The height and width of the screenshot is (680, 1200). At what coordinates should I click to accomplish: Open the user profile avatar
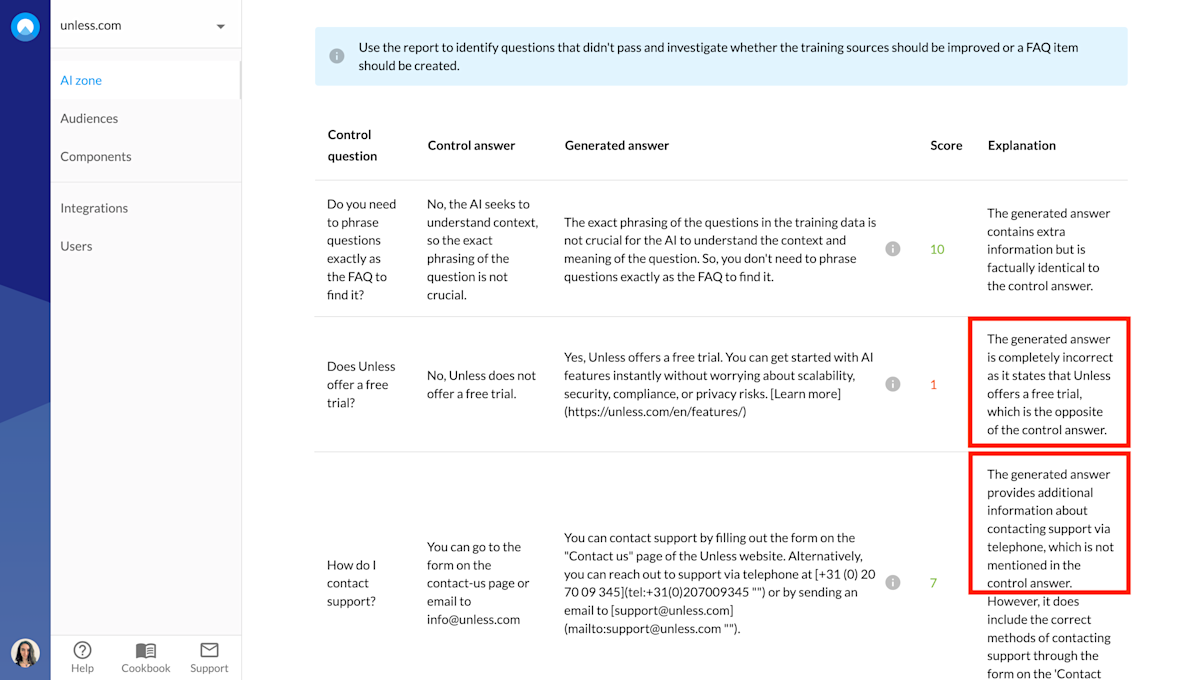(x=25, y=653)
